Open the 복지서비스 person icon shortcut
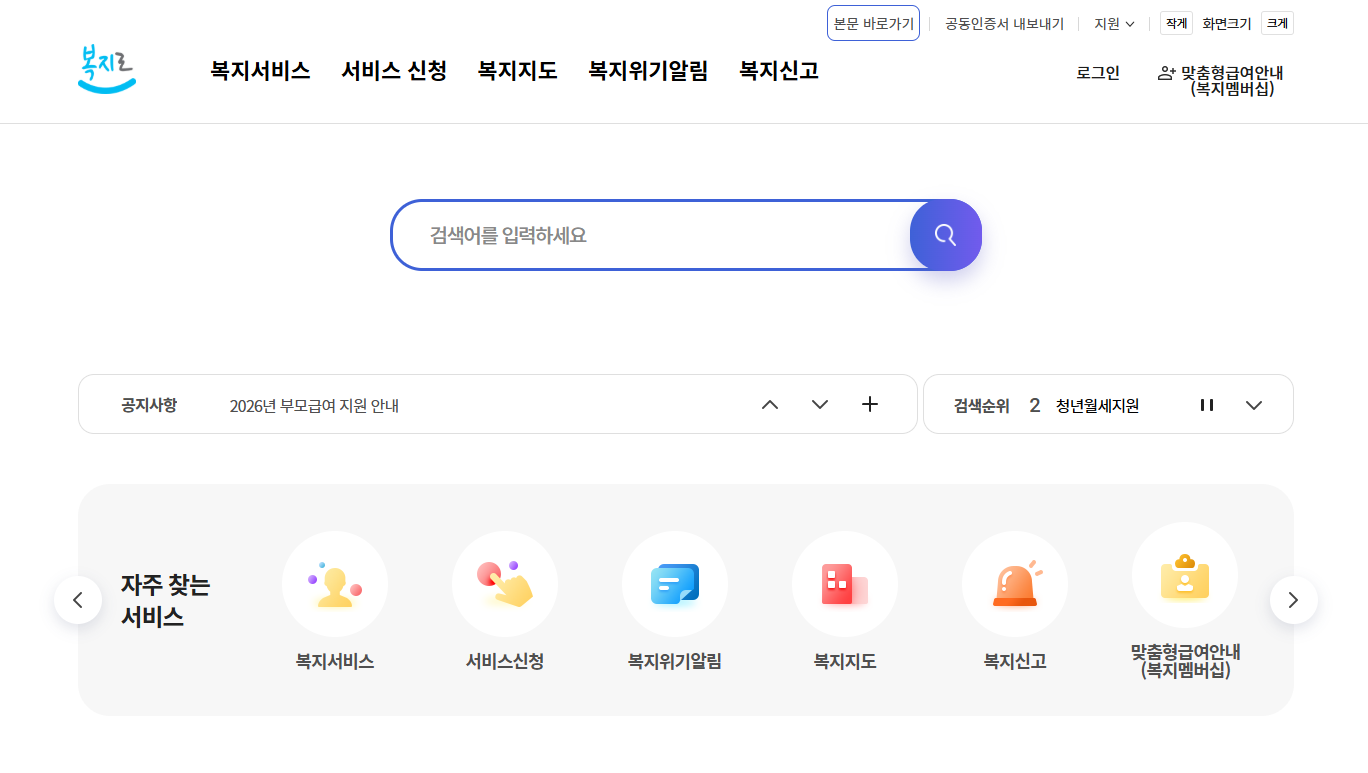The height and width of the screenshot is (773, 1368). pyautogui.click(x=335, y=584)
